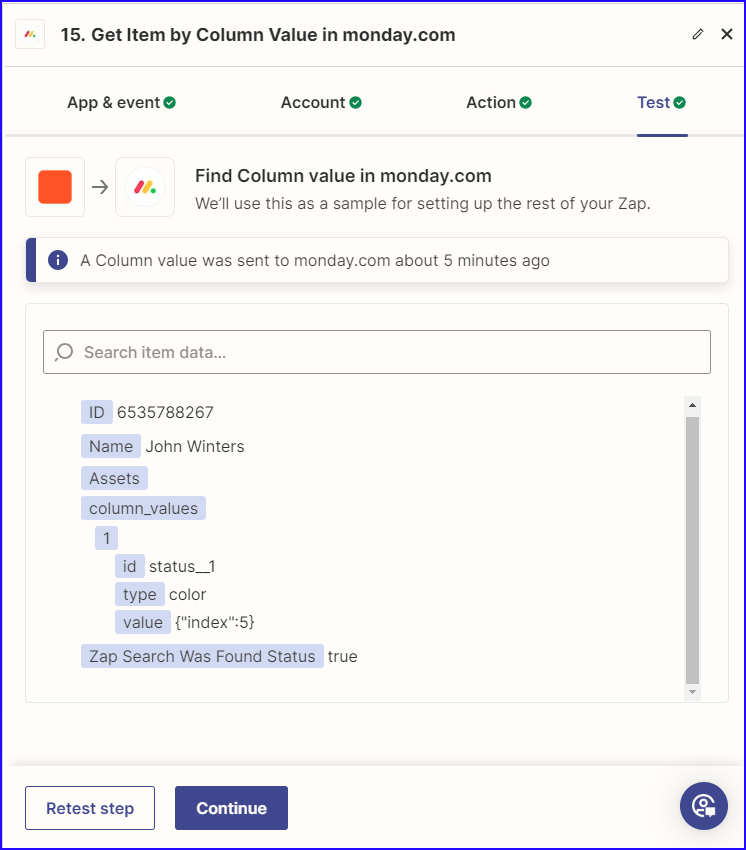
Task: Click scrollbar up arrow in results
Action: click(691, 405)
